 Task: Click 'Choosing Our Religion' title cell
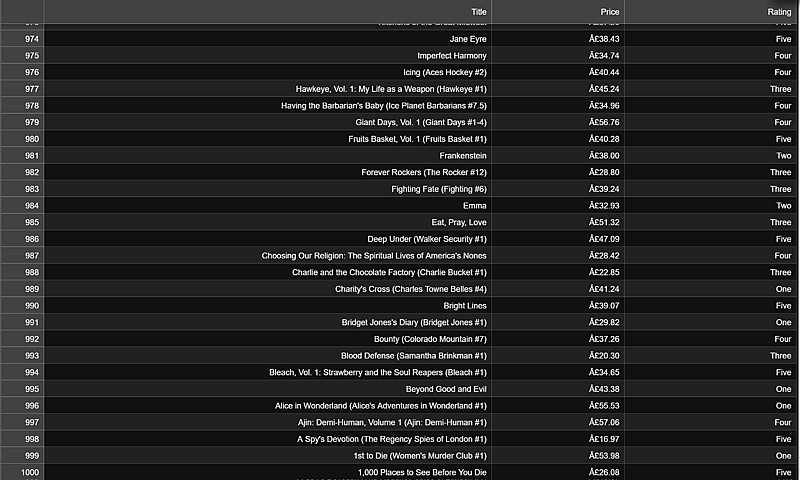[x=267, y=256]
